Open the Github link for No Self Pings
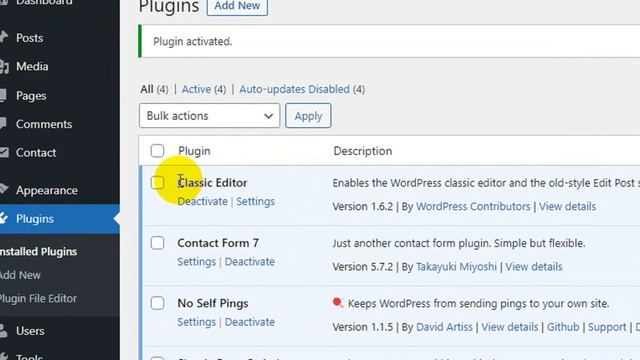640x360 pixels. pos(563,327)
